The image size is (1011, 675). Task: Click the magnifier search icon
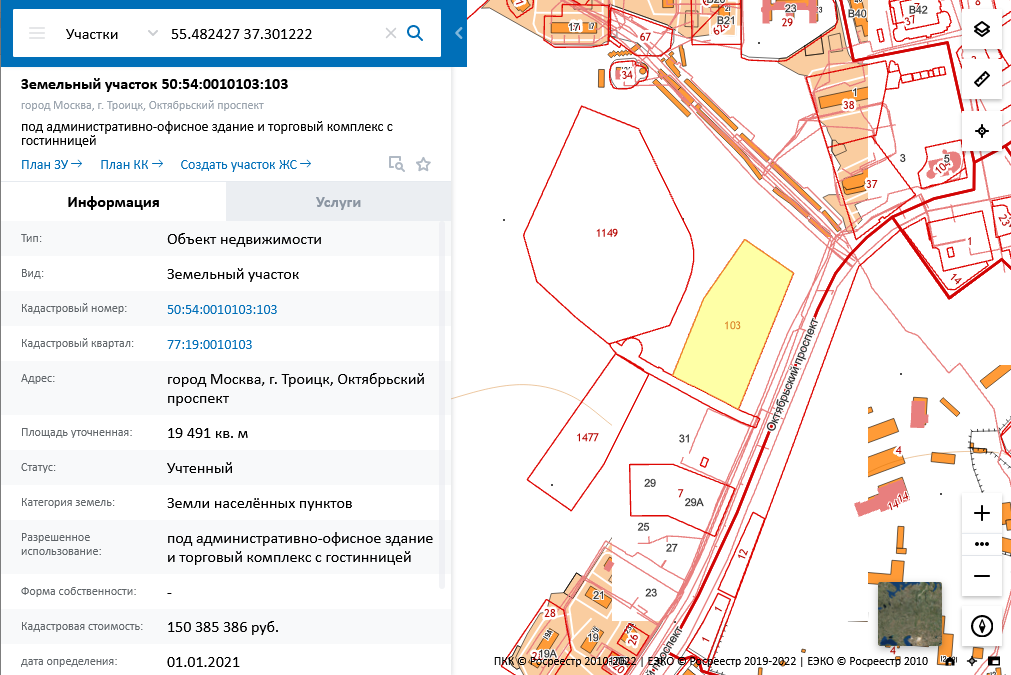[415, 34]
